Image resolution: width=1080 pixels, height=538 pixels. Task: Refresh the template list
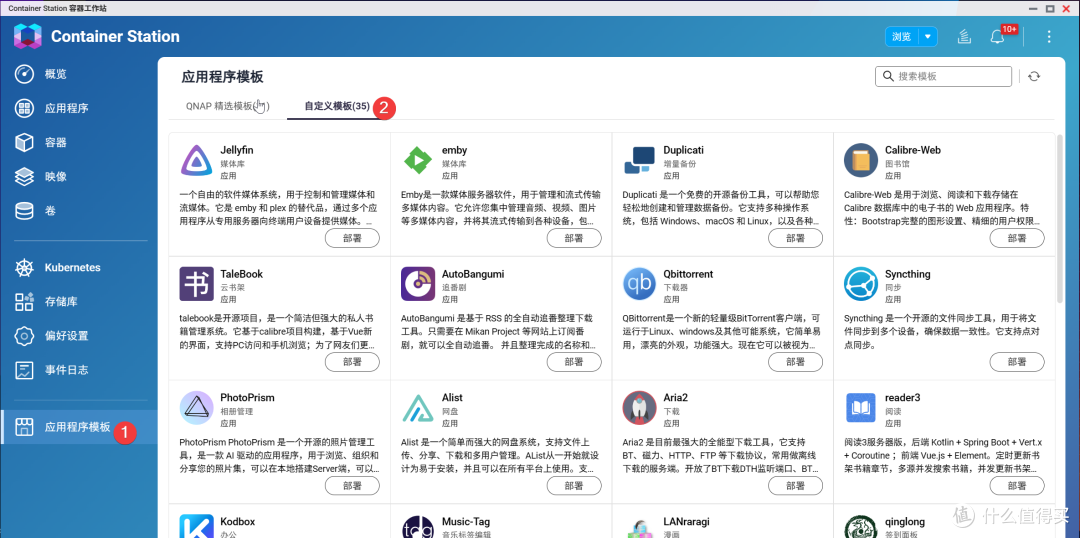coord(1034,76)
